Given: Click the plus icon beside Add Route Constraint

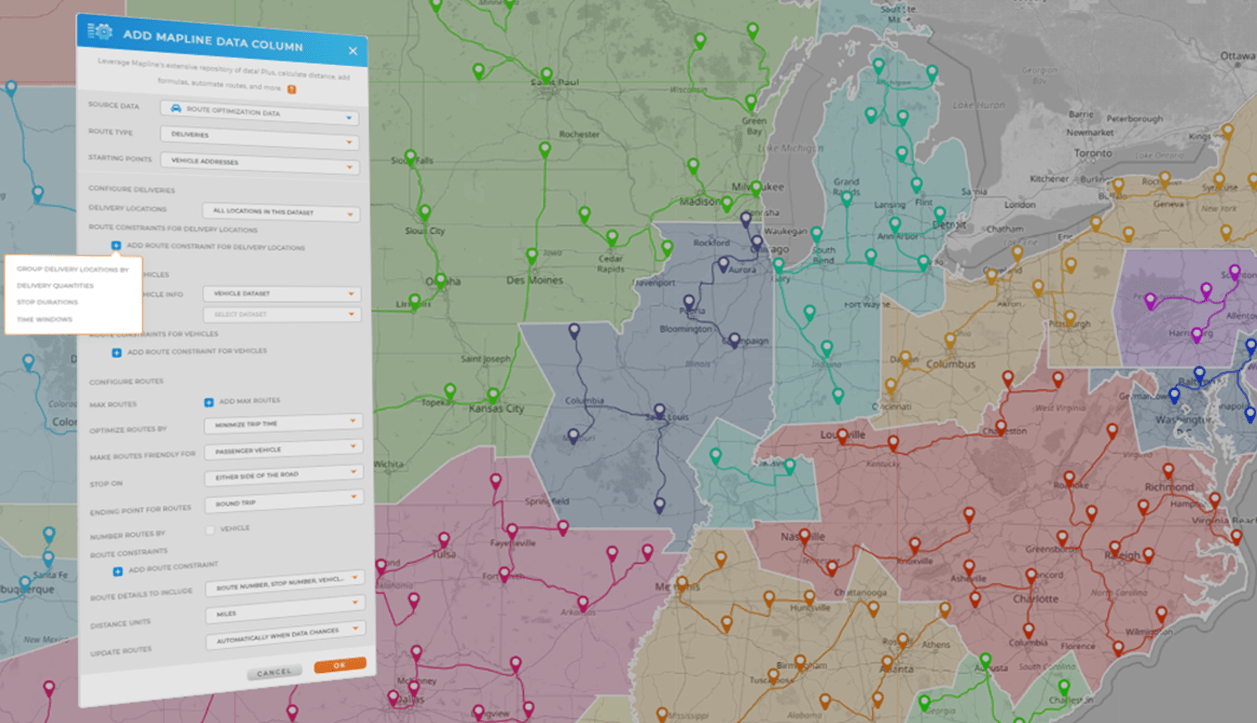Looking at the screenshot, I should point(117,570).
